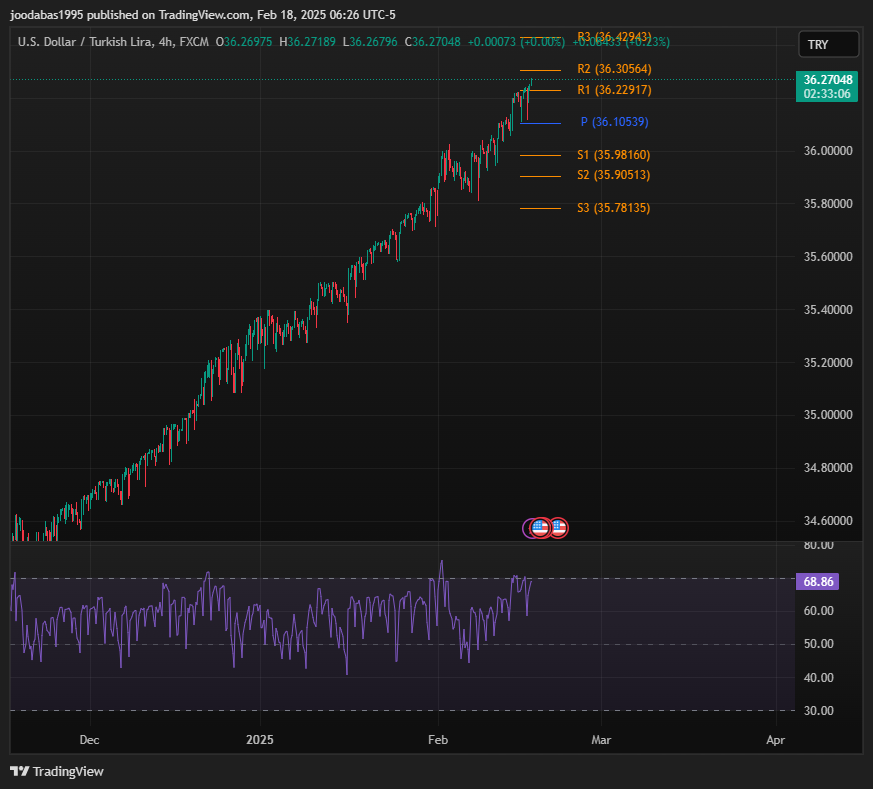Select the R1 (36.22917) resistance label
Viewport: 873px width, 789px height.
pyautogui.click(x=614, y=90)
